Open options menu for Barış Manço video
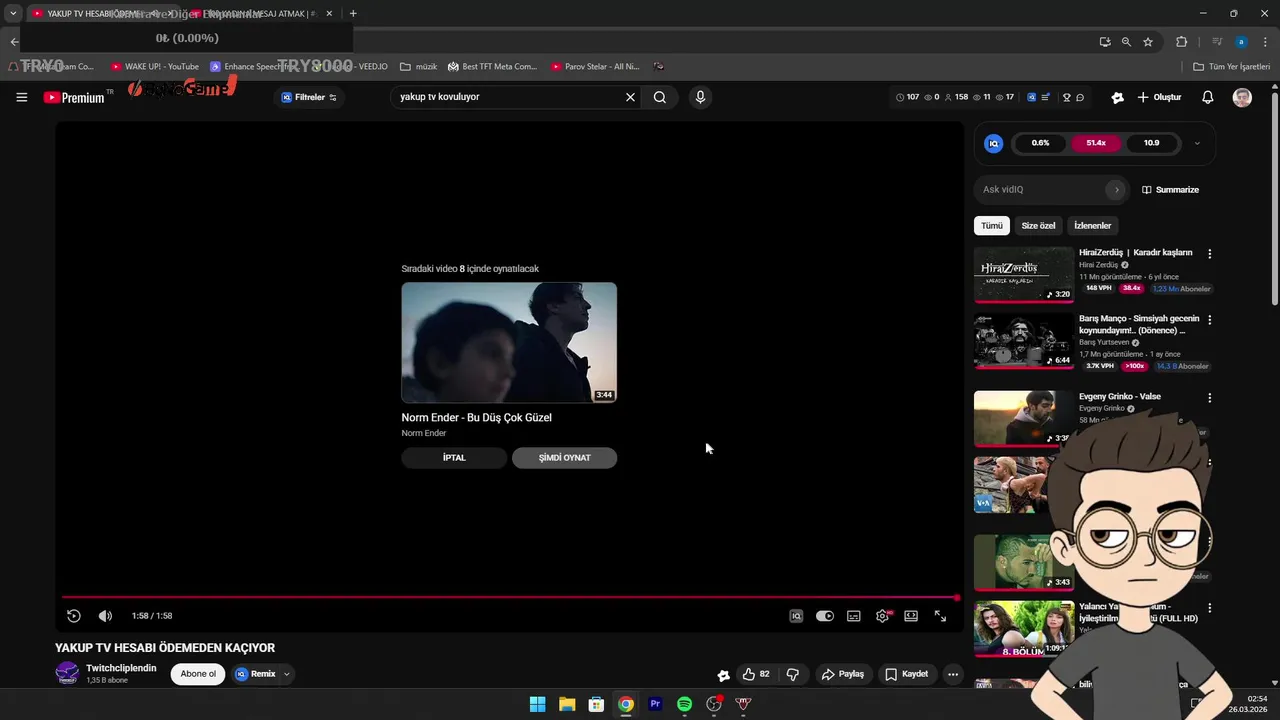The width and height of the screenshot is (1280, 720). pyautogui.click(x=1209, y=320)
